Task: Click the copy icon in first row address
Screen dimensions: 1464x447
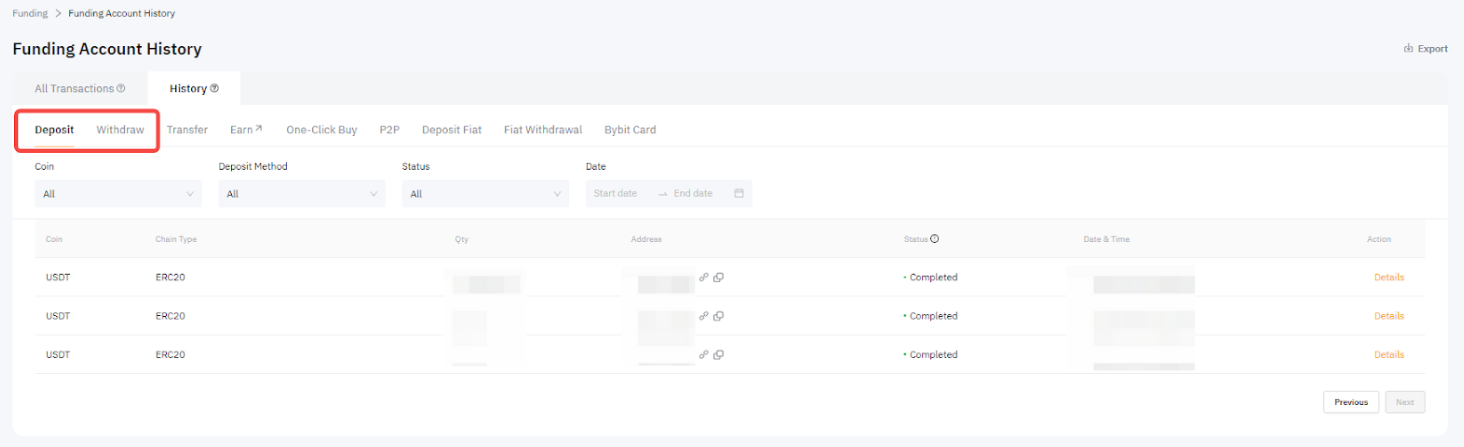Action: click(719, 277)
